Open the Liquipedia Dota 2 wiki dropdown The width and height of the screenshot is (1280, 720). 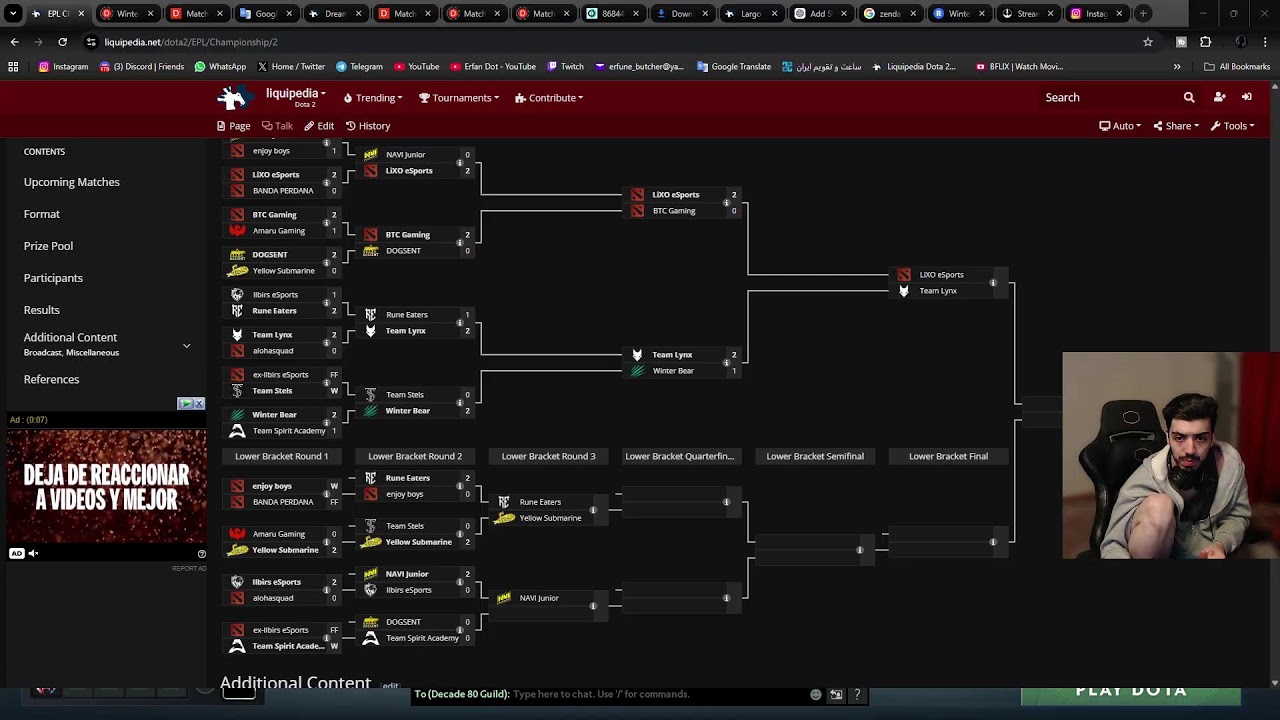coord(296,97)
